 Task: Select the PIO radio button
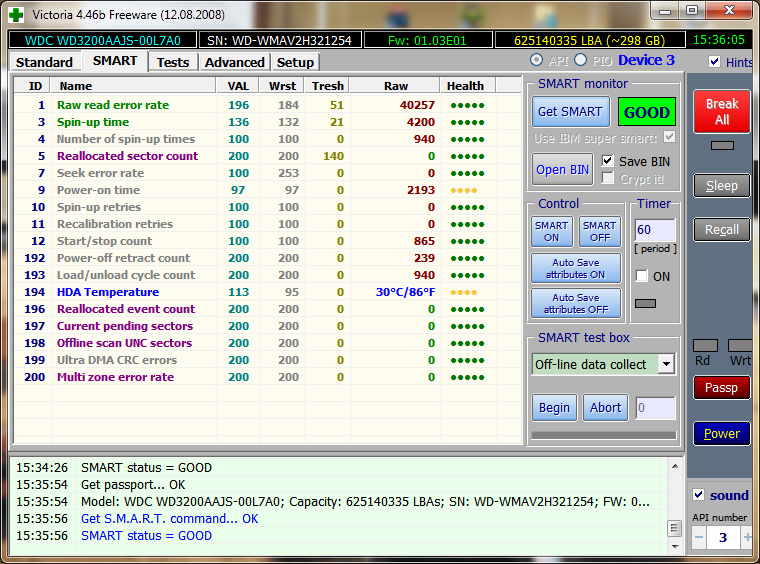[580, 61]
